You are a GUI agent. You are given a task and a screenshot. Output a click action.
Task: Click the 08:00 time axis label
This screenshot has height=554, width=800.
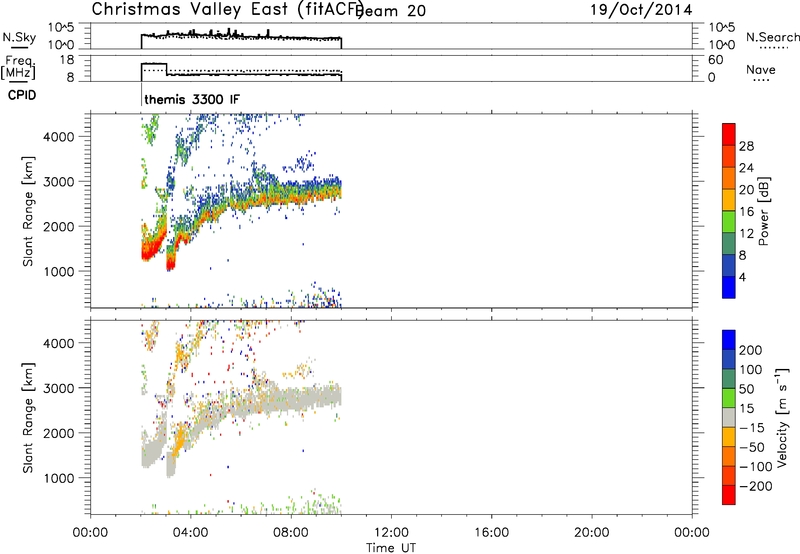291,533
